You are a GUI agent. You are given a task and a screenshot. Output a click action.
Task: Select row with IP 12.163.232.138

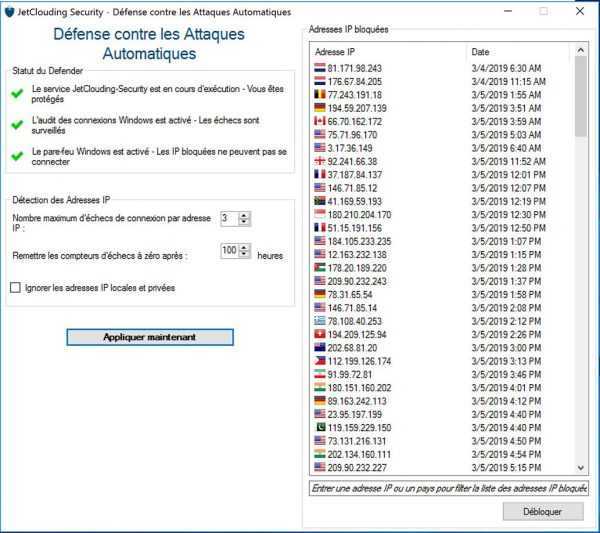443,254
